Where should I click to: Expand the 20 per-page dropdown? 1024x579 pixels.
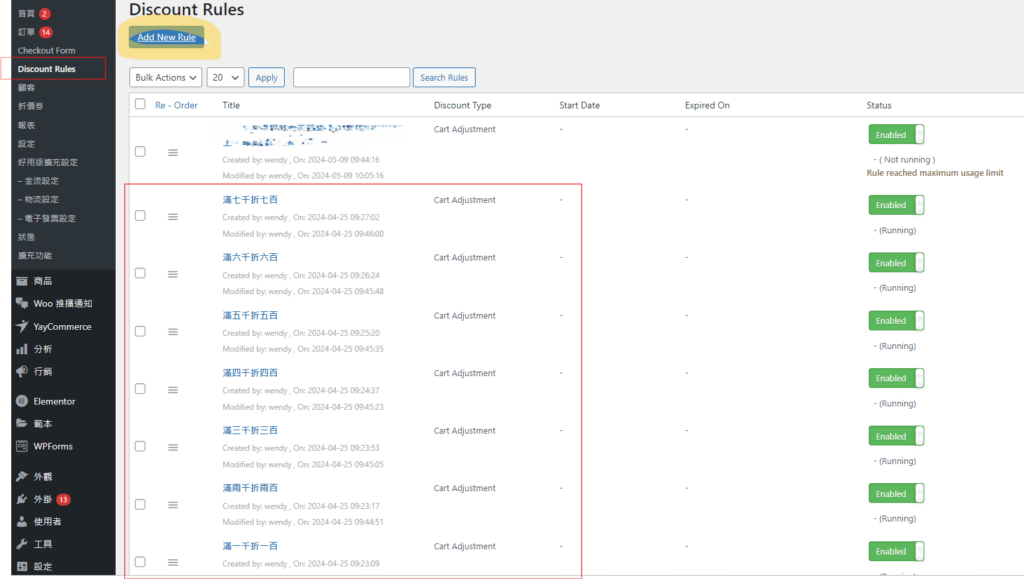pos(226,78)
